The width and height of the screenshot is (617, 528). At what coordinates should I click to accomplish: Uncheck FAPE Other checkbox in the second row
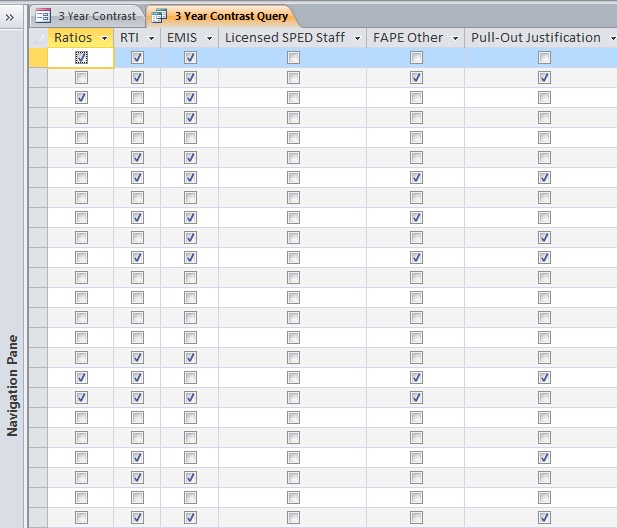(416, 78)
